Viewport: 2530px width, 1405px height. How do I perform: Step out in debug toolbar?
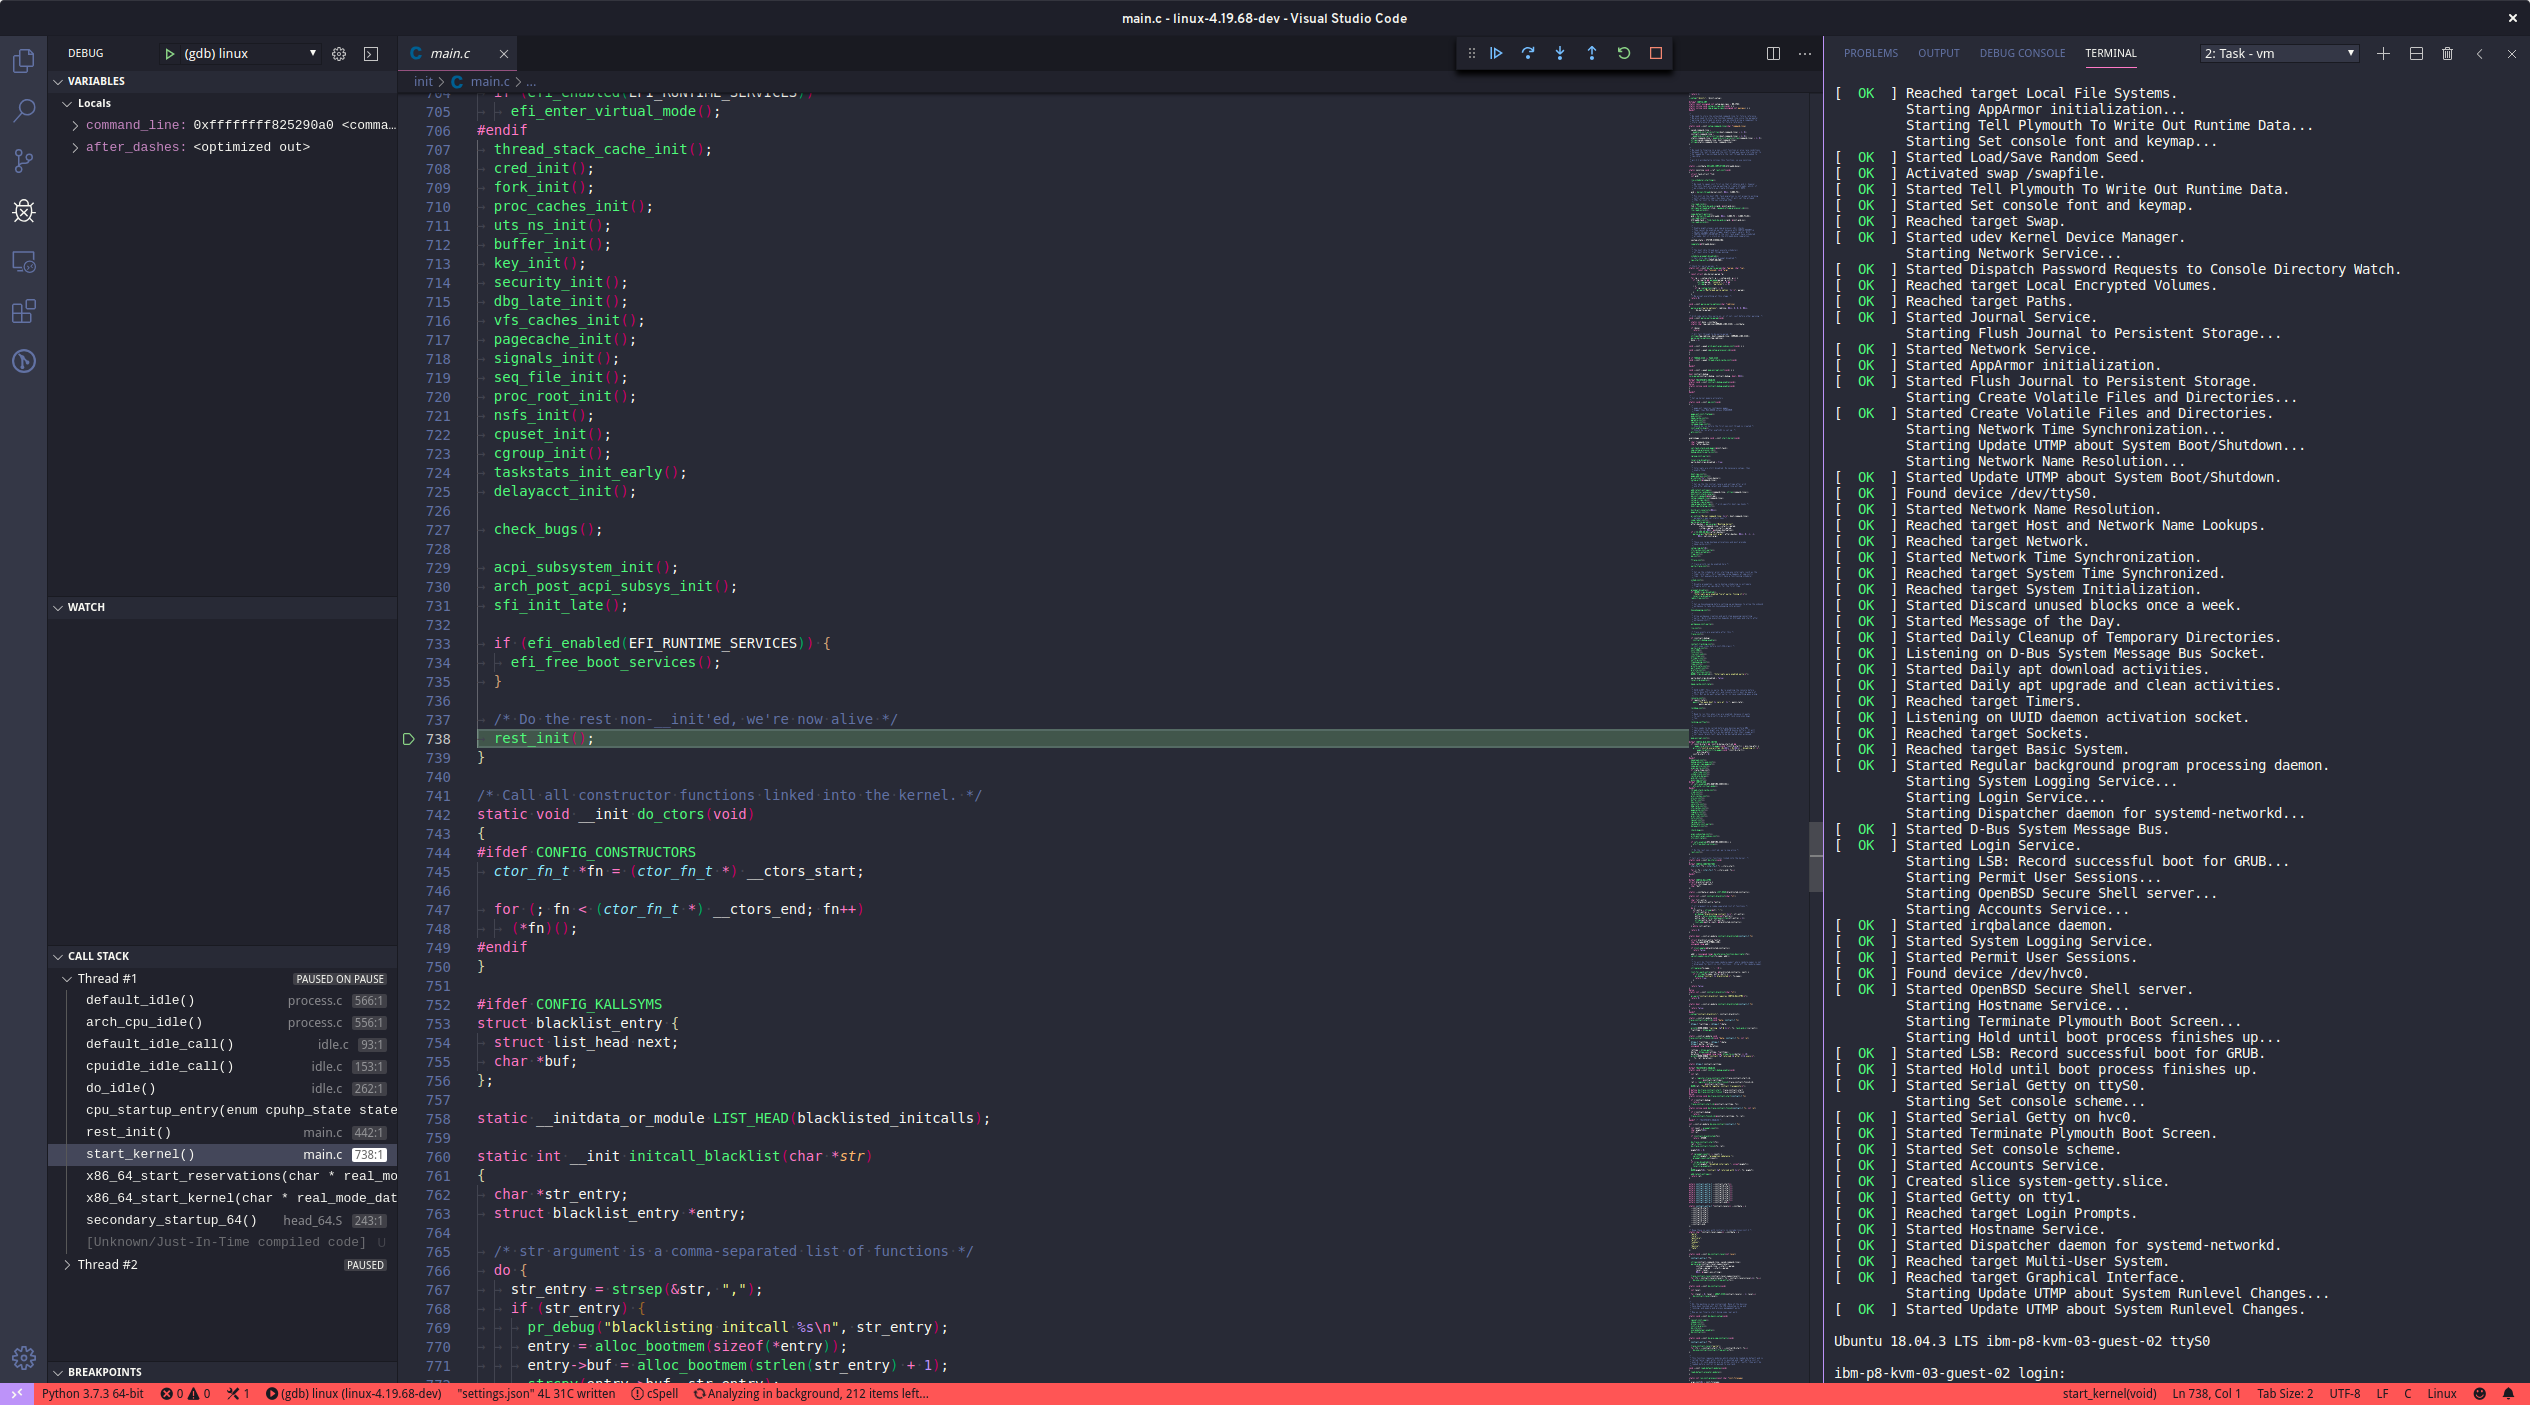point(1592,53)
